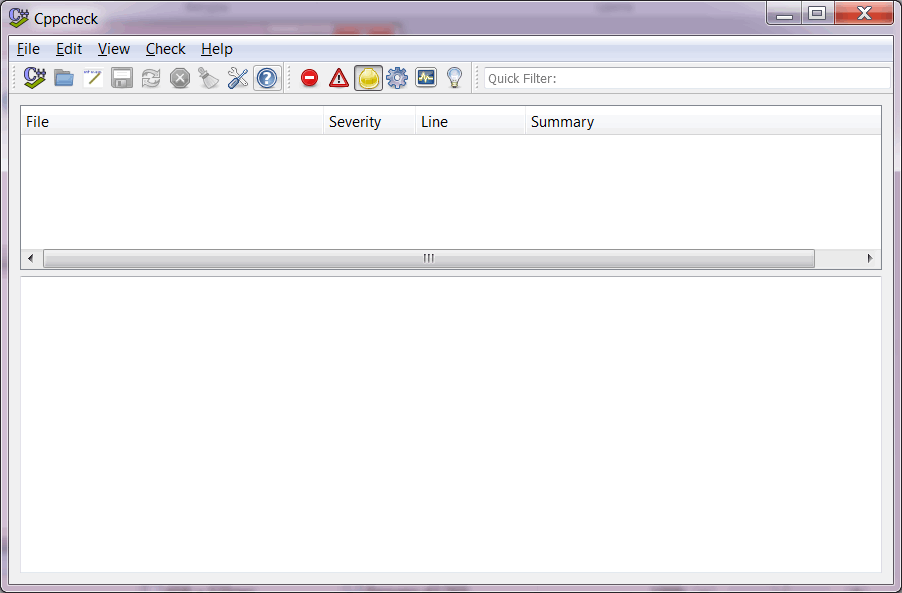
Task: Click the horizontal scrollbar thumb
Action: point(429,259)
